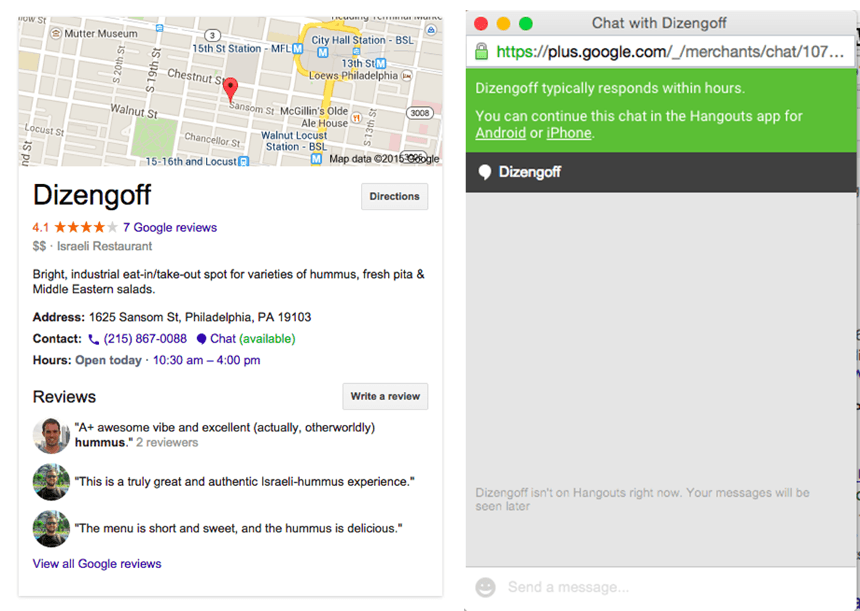
Task: Click the McGillin's Olde Ale House restaurant icon
Action: [x=357, y=117]
